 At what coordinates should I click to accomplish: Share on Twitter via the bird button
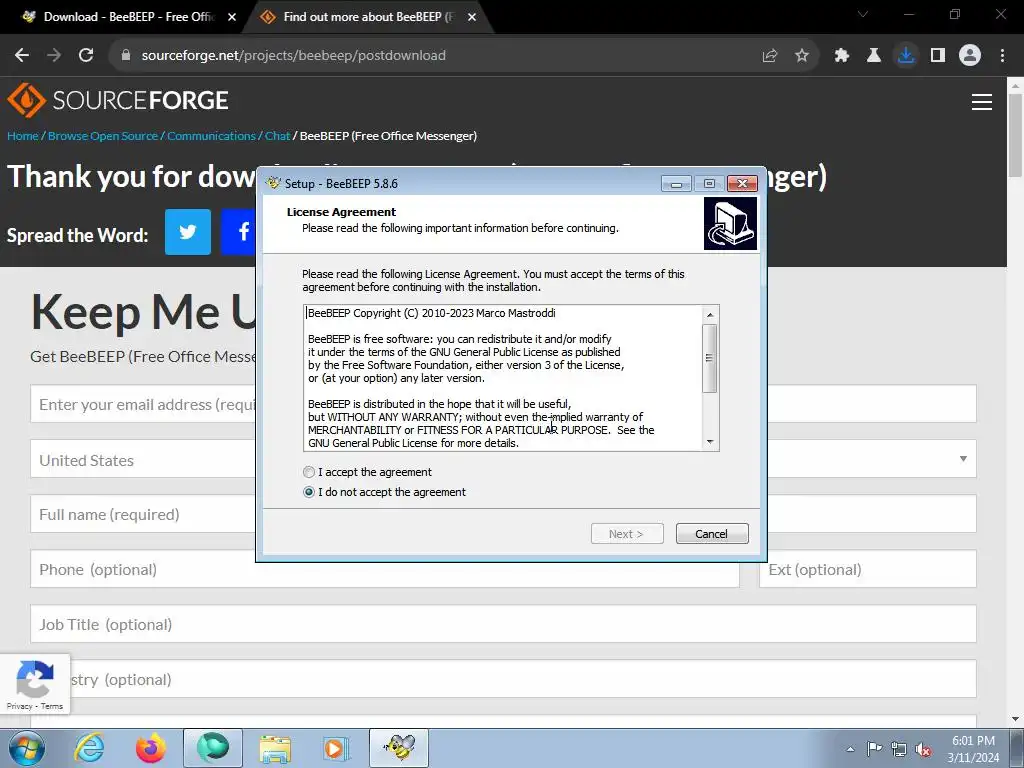(x=187, y=232)
